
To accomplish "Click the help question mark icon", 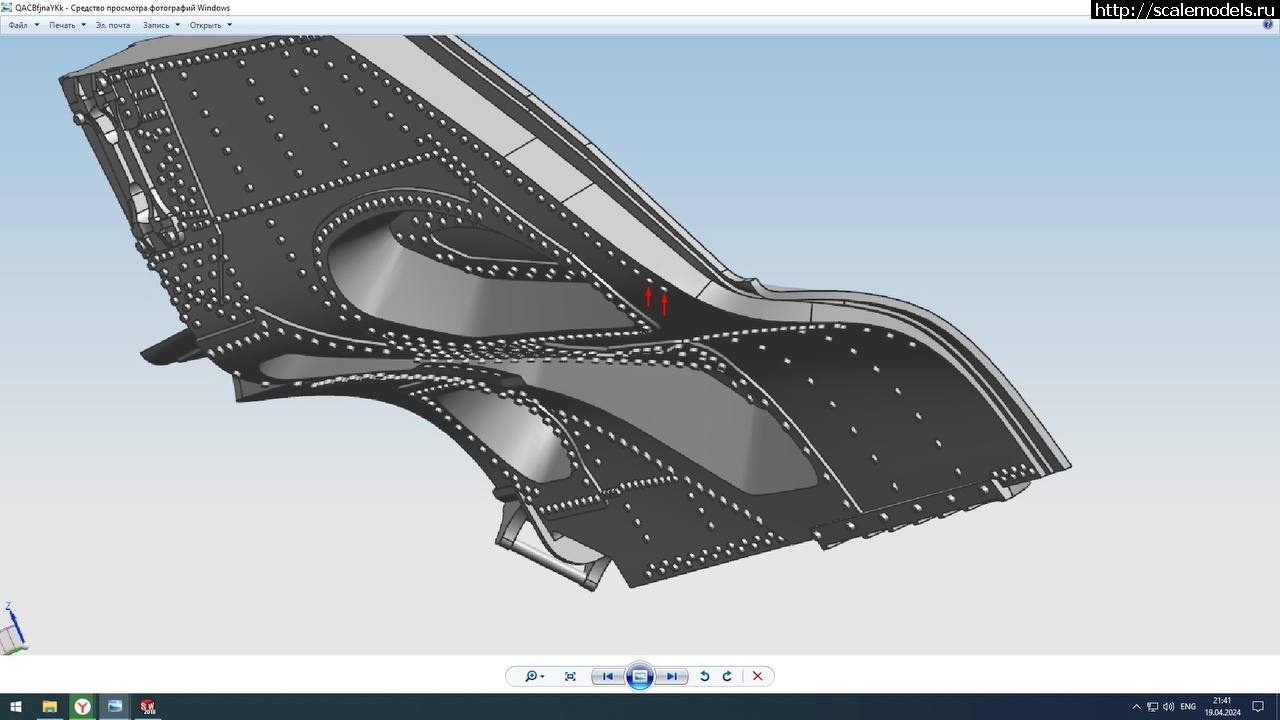I will (1269, 24).
